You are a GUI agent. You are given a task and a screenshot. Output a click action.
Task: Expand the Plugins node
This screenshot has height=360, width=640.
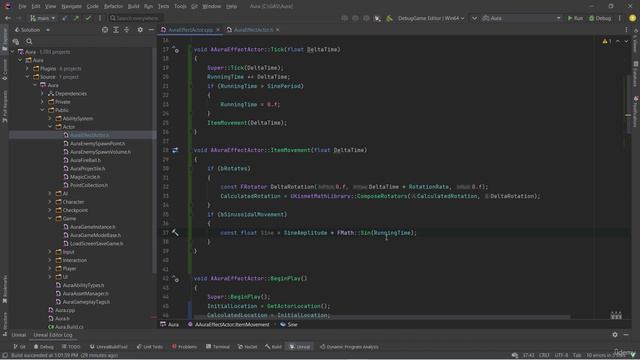tap(27, 69)
